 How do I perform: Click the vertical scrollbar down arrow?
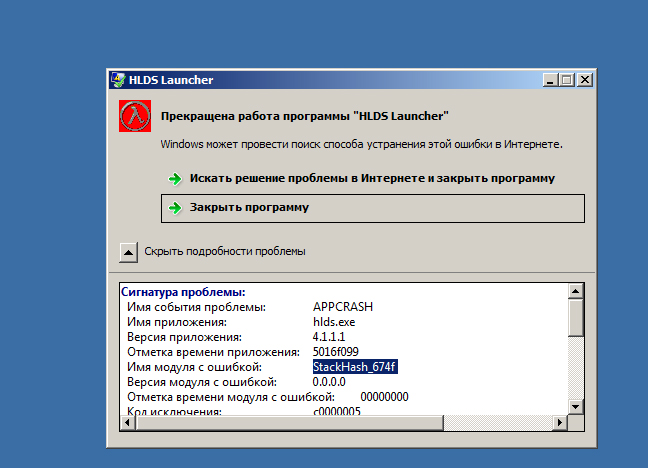[575, 407]
